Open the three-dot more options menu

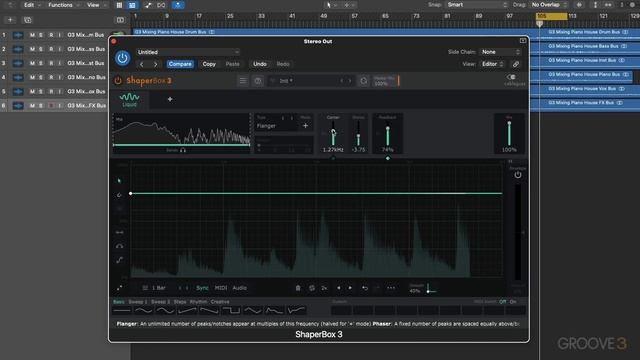pyautogui.click(x=391, y=288)
